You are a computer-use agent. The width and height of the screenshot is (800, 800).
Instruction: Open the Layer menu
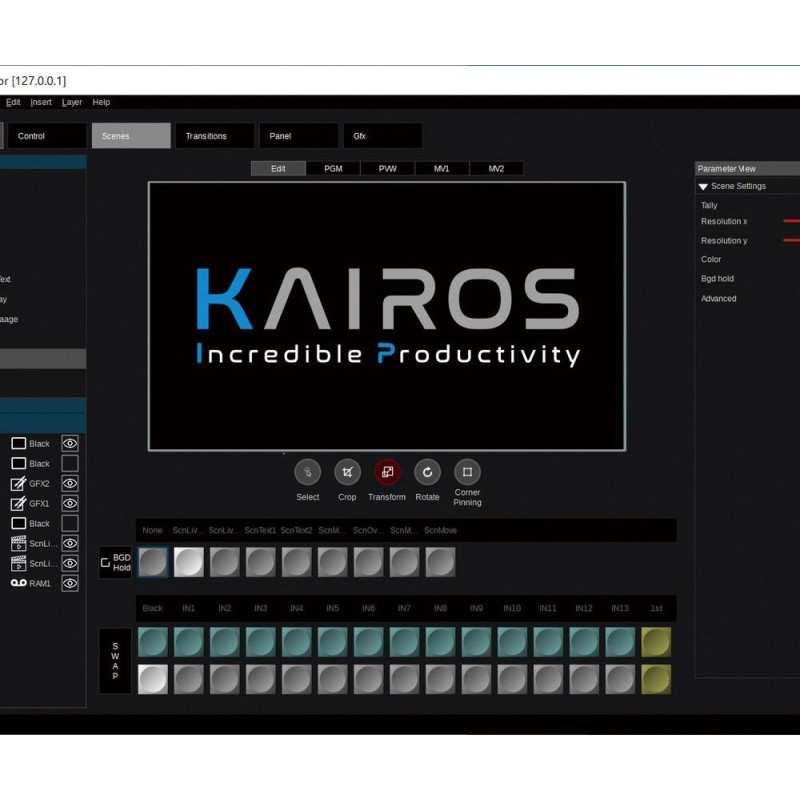(72, 102)
